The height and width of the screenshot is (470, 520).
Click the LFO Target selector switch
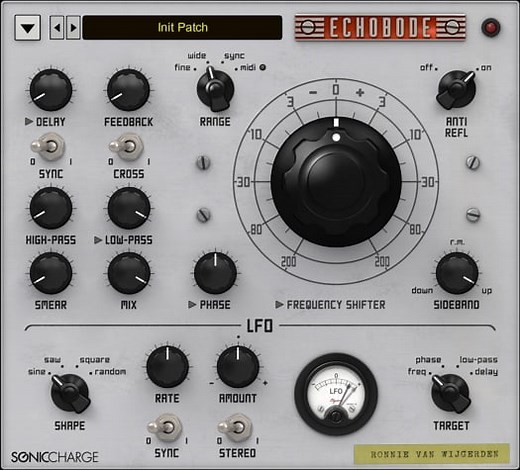(451, 393)
